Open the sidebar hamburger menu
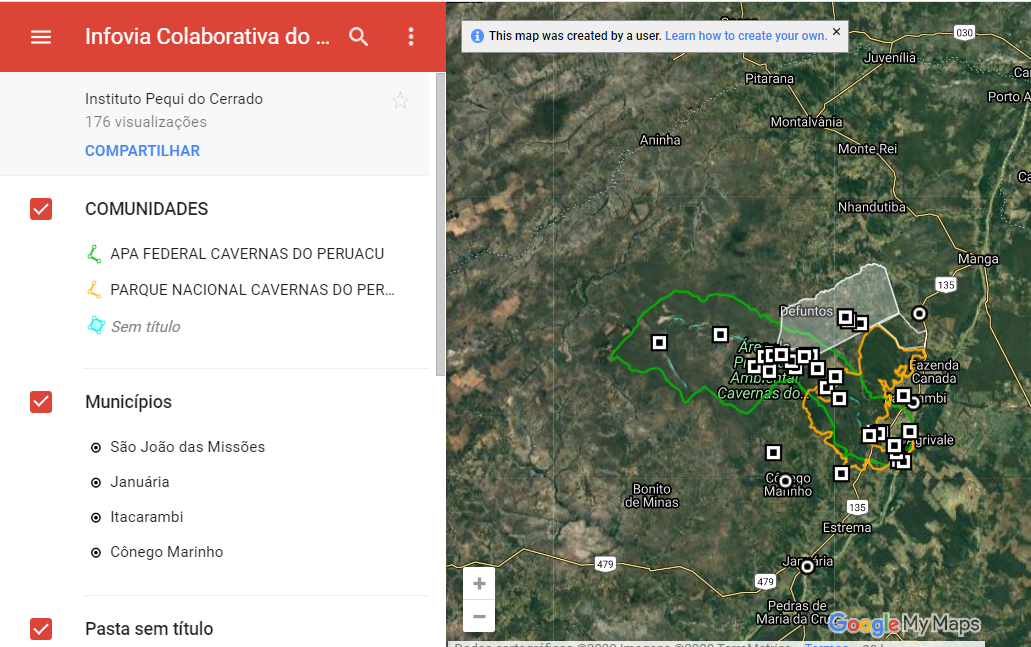Viewport: 1031px width, 647px height. click(x=40, y=37)
